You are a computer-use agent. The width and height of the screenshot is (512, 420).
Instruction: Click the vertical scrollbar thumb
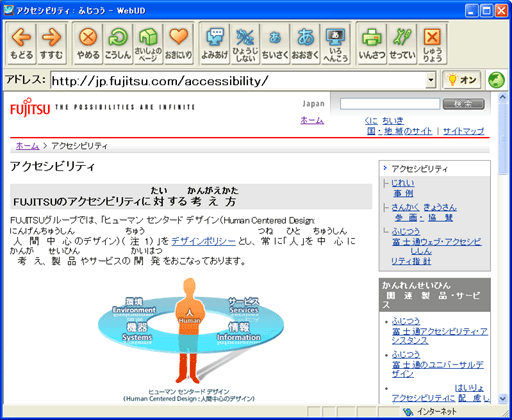click(502, 138)
